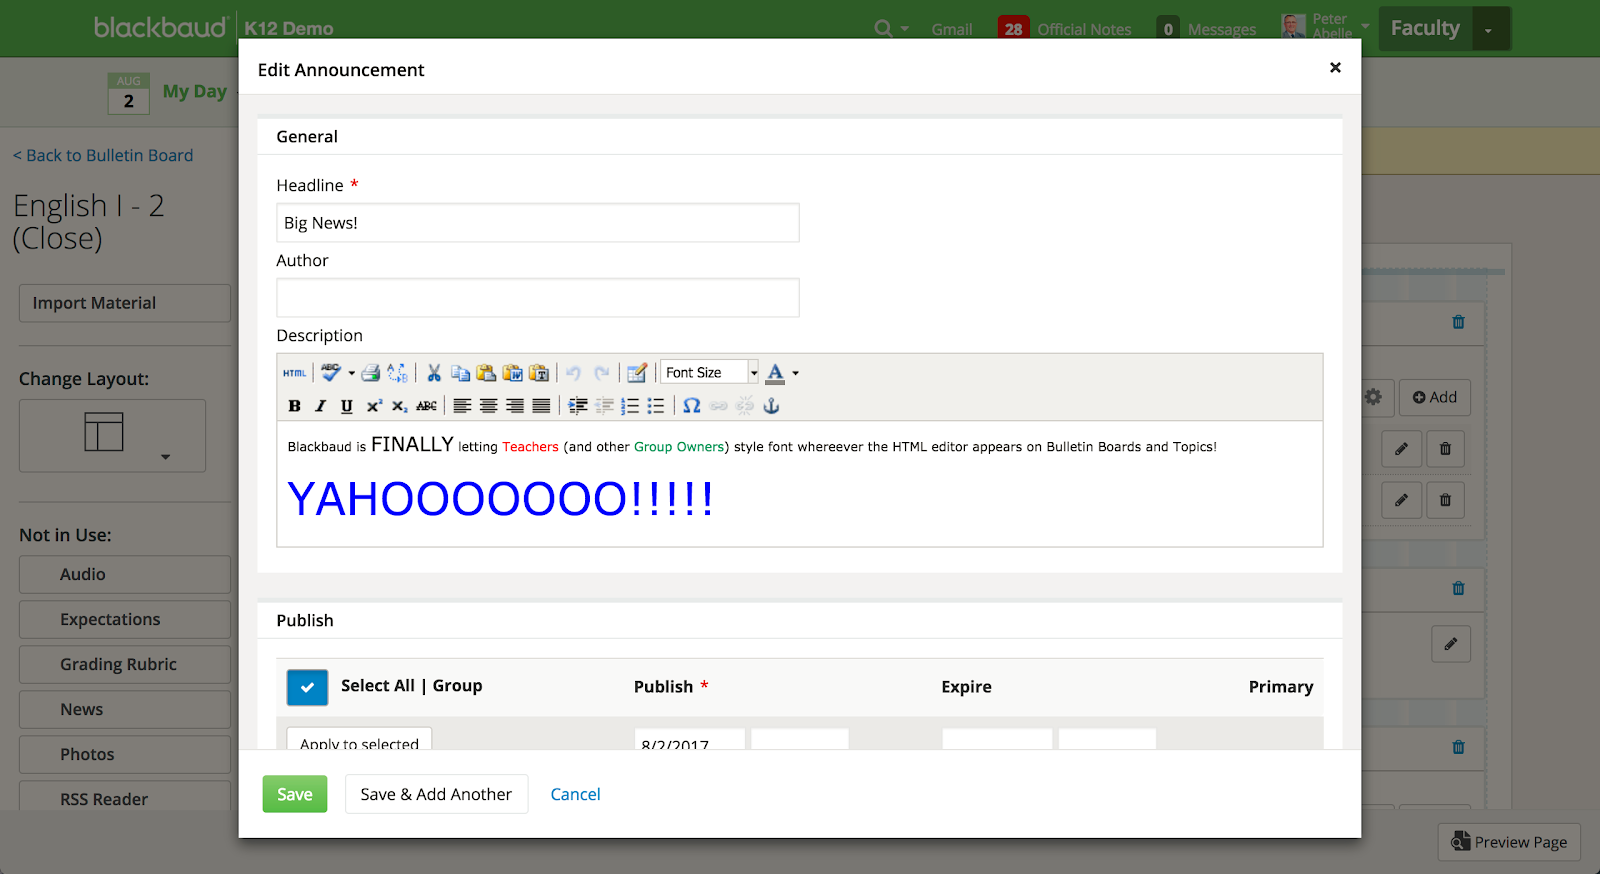Open the Font Size dropdown
Image resolution: width=1600 pixels, height=874 pixels.
pyautogui.click(x=709, y=373)
